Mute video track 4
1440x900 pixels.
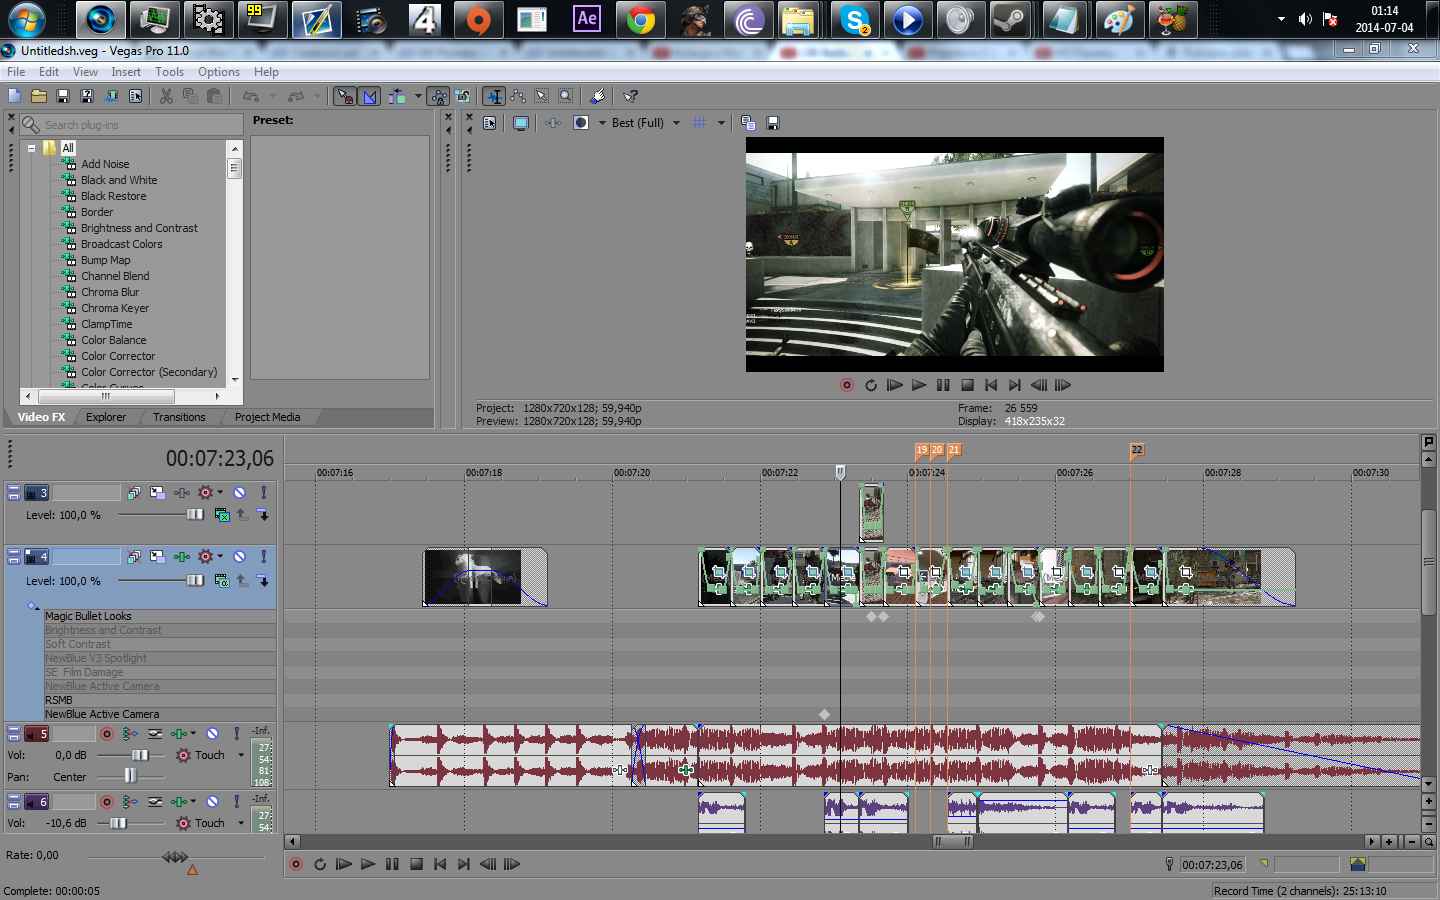click(x=240, y=556)
